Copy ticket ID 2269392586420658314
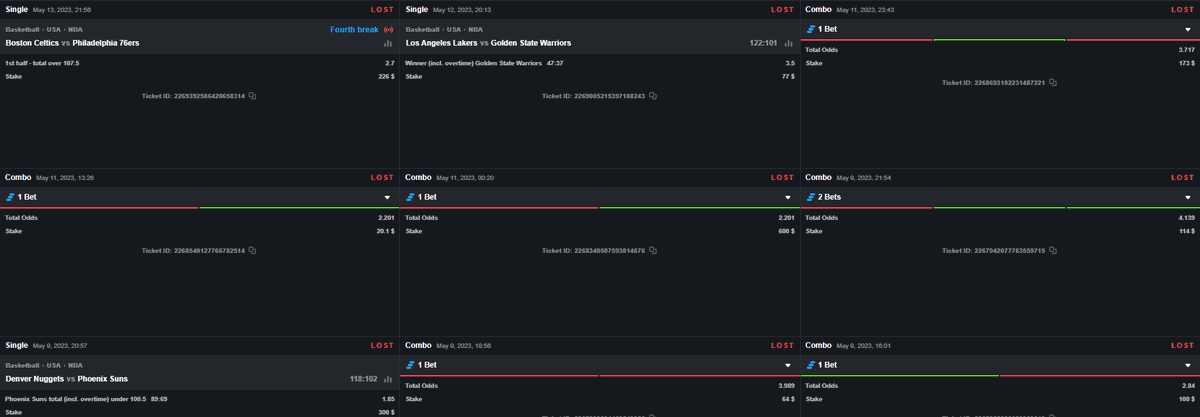This screenshot has height=417, width=1200. [253, 96]
